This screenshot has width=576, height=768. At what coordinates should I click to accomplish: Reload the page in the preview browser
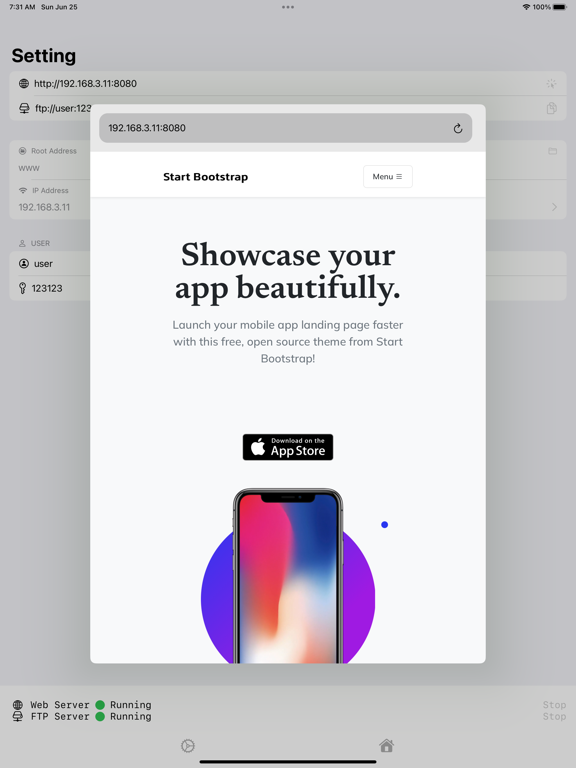coord(457,128)
